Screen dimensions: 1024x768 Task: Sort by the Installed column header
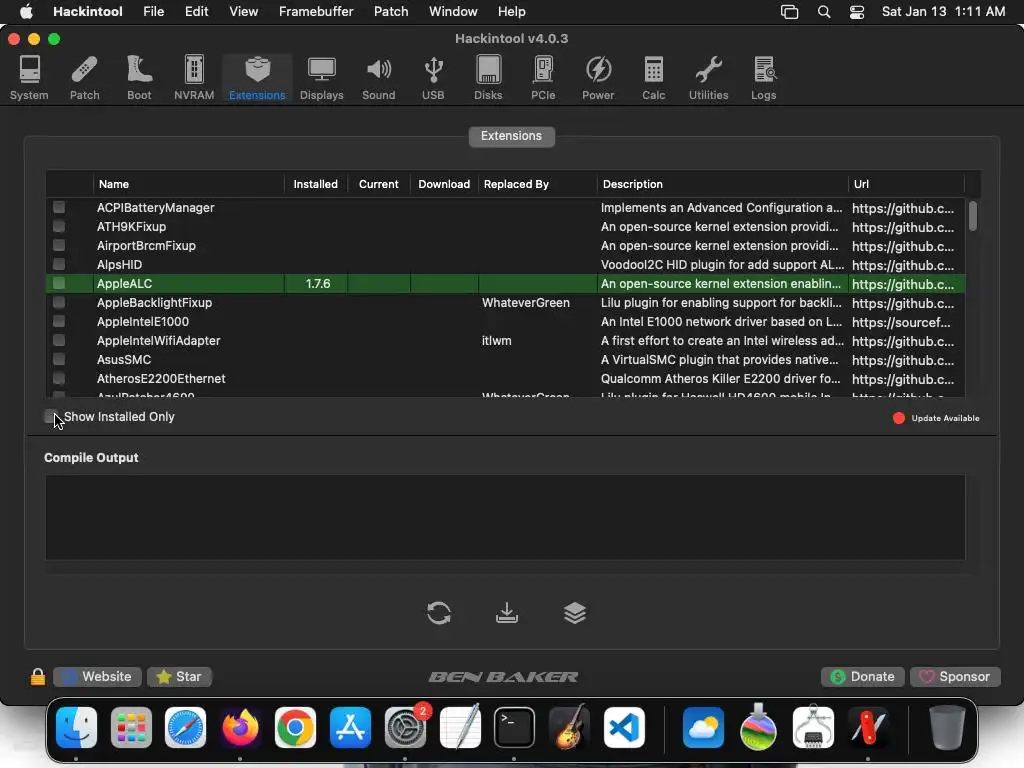pos(315,184)
